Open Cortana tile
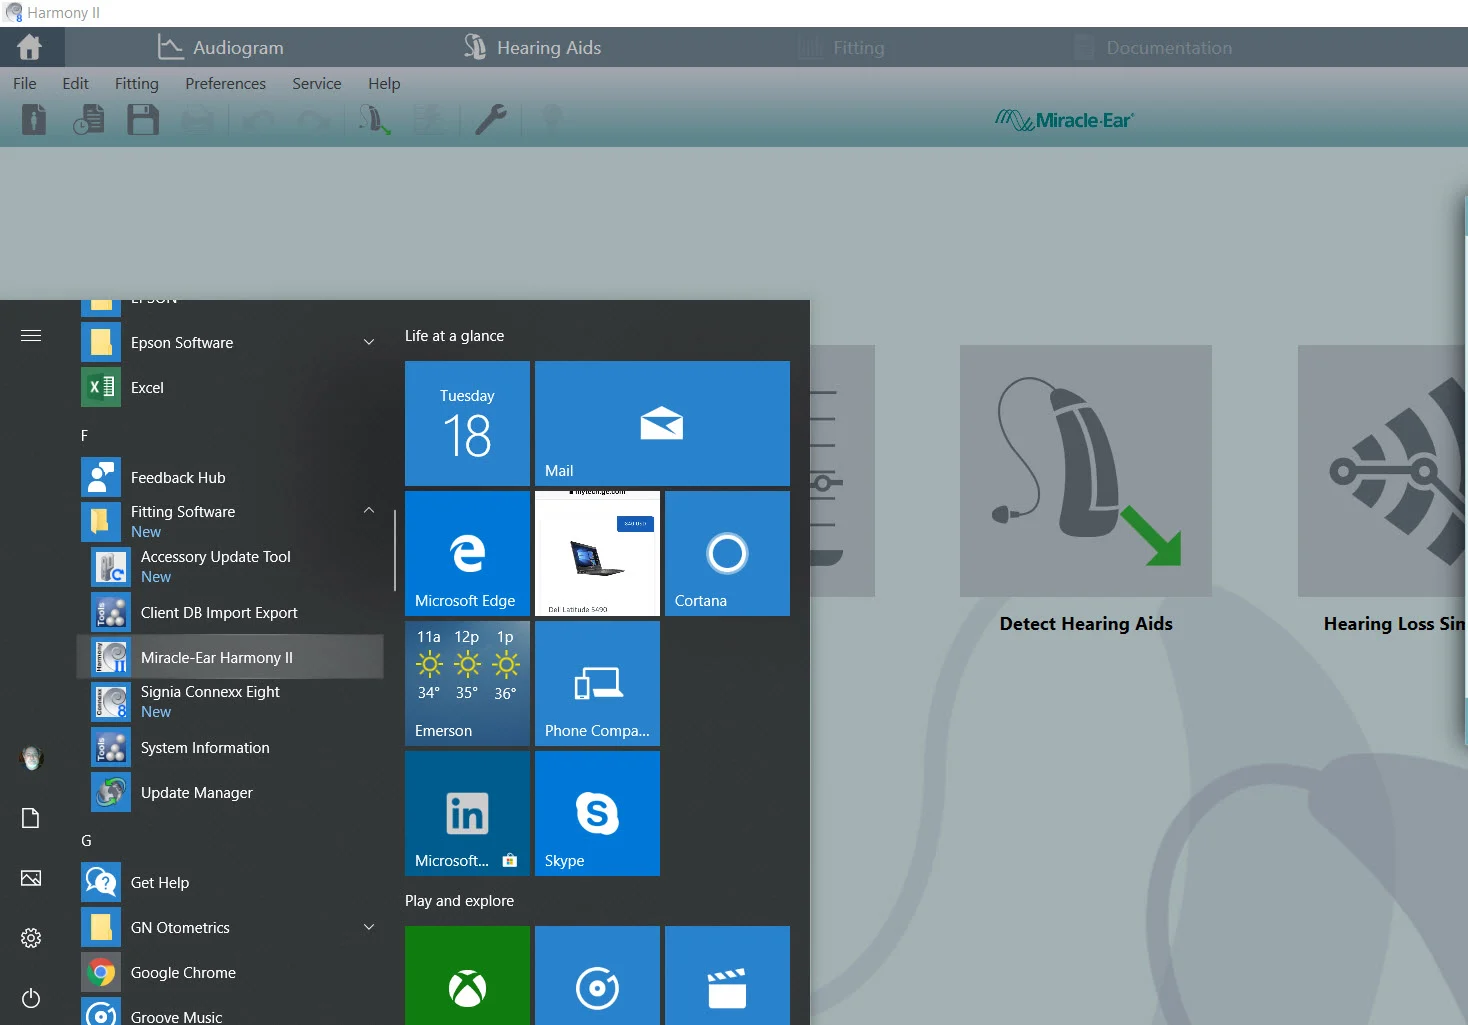 point(727,553)
